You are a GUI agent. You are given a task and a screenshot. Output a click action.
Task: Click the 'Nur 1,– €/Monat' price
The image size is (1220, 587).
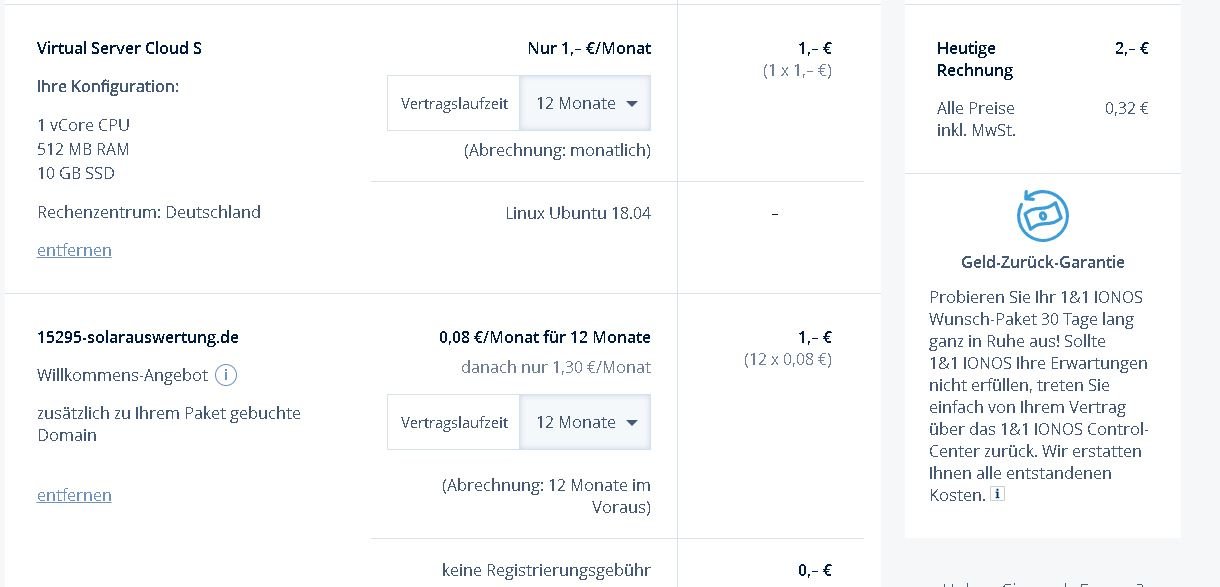point(589,48)
